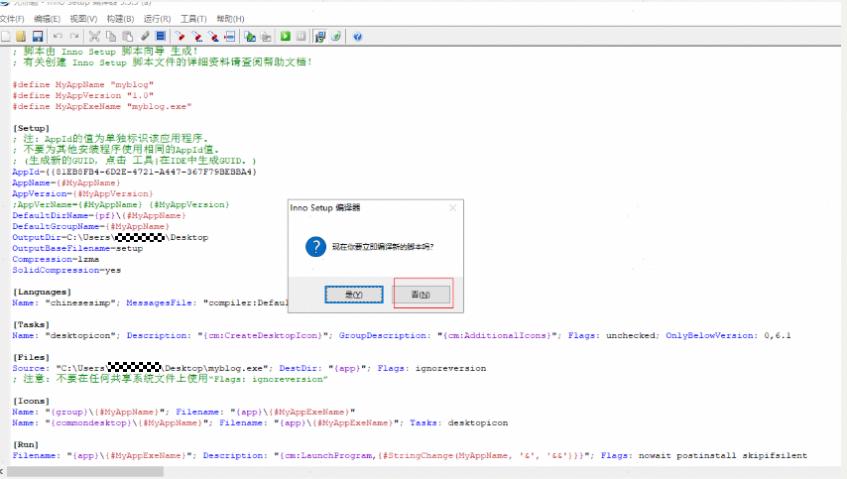Click the third flashlight search icon
Image resolution: width=847 pixels, height=479 pixels.
tap(213, 37)
